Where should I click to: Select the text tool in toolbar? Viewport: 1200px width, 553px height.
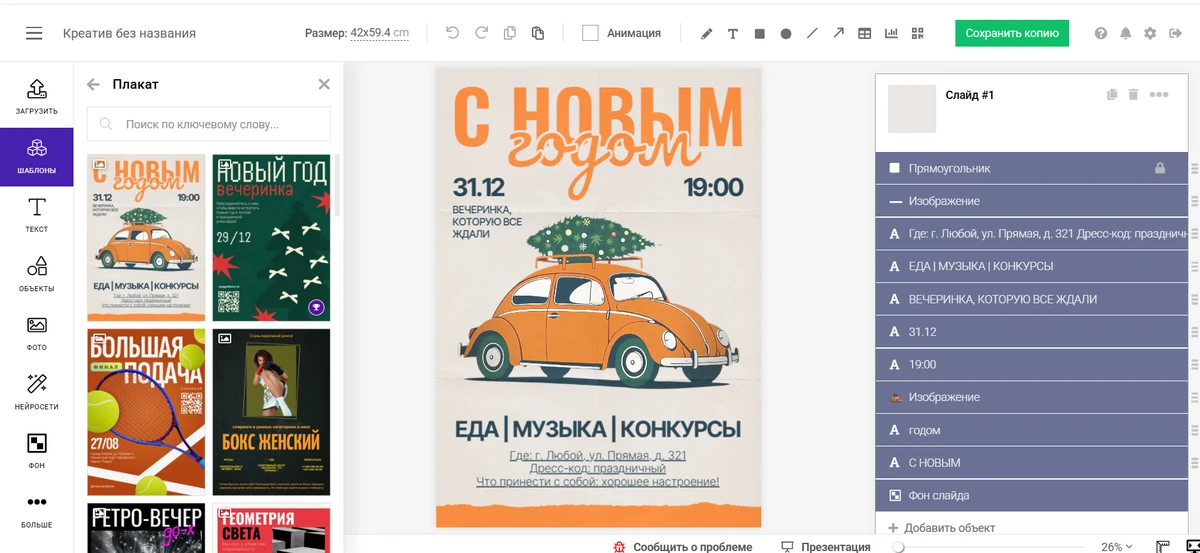click(733, 33)
